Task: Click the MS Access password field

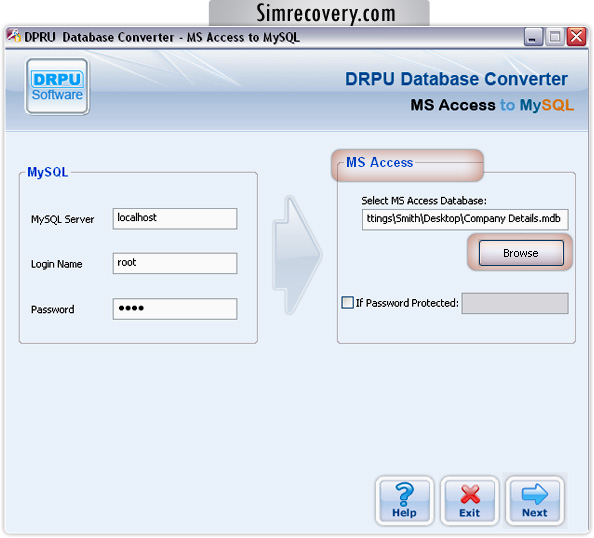Action: click(515, 303)
